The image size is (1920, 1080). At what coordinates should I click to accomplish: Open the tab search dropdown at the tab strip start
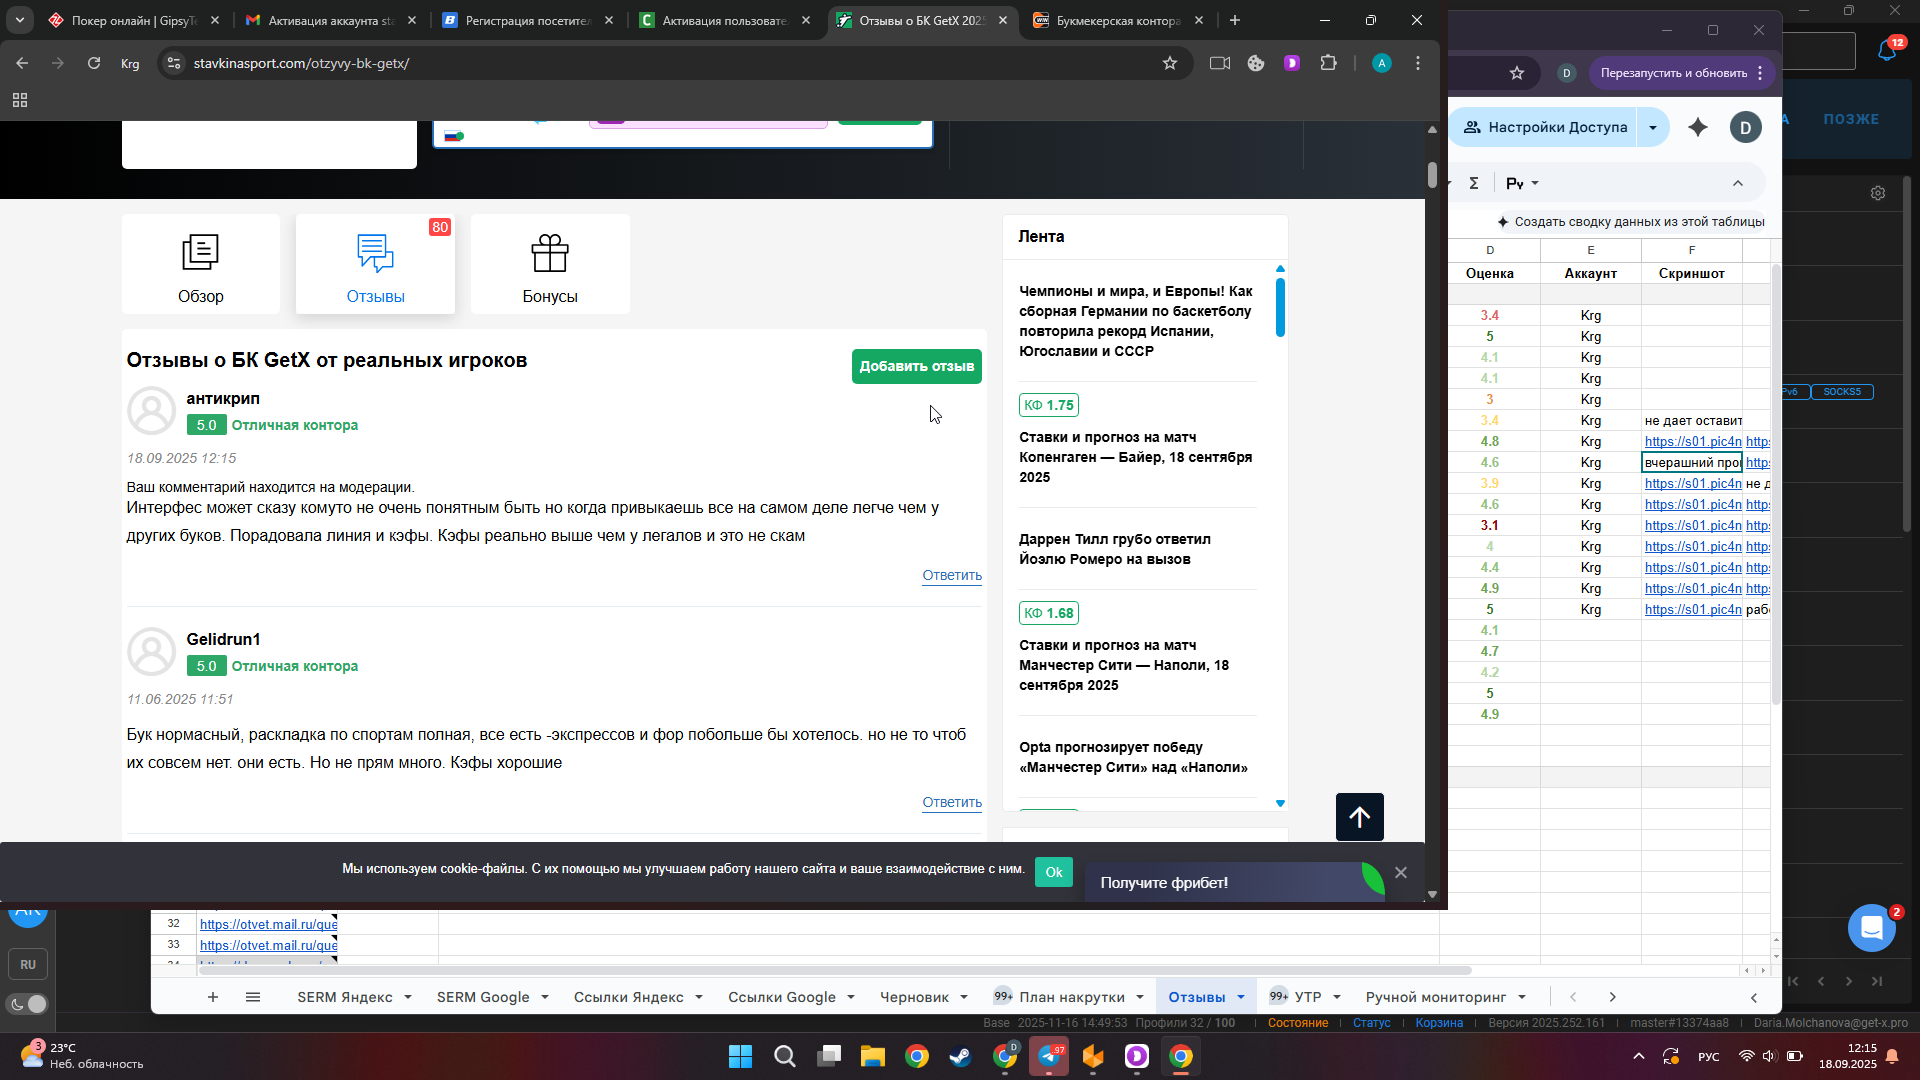tap(20, 20)
